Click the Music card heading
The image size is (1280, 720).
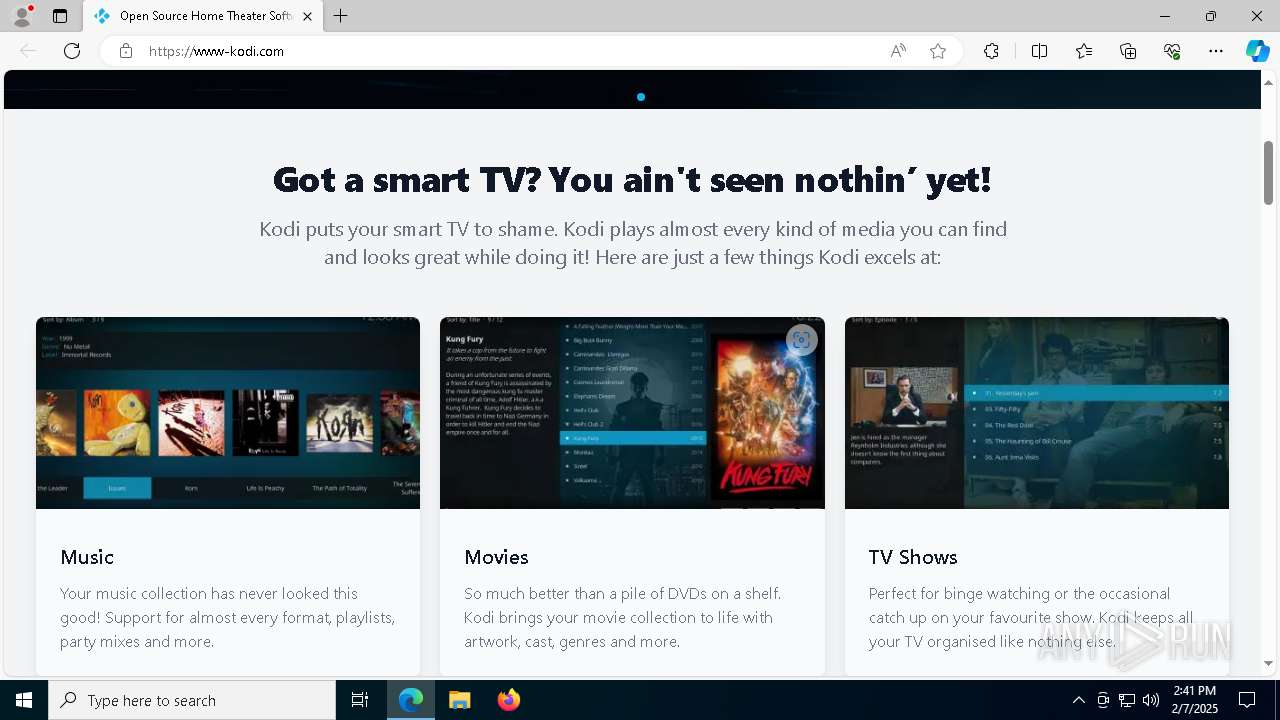pyautogui.click(x=87, y=557)
